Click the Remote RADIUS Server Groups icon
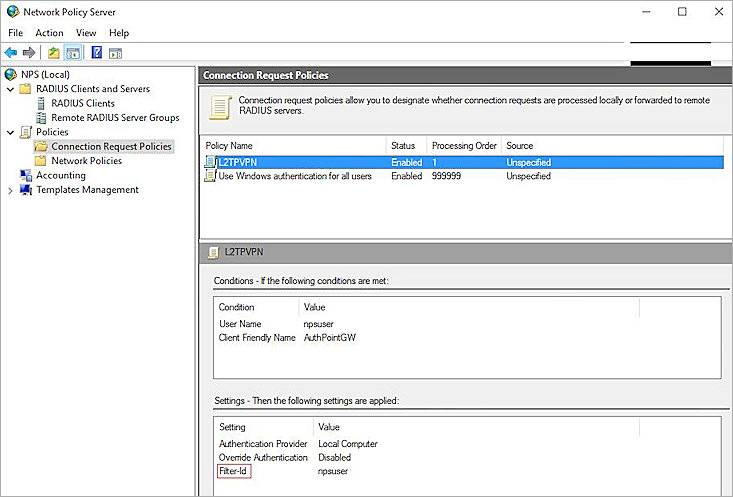The height and width of the screenshot is (497, 733). [41, 117]
